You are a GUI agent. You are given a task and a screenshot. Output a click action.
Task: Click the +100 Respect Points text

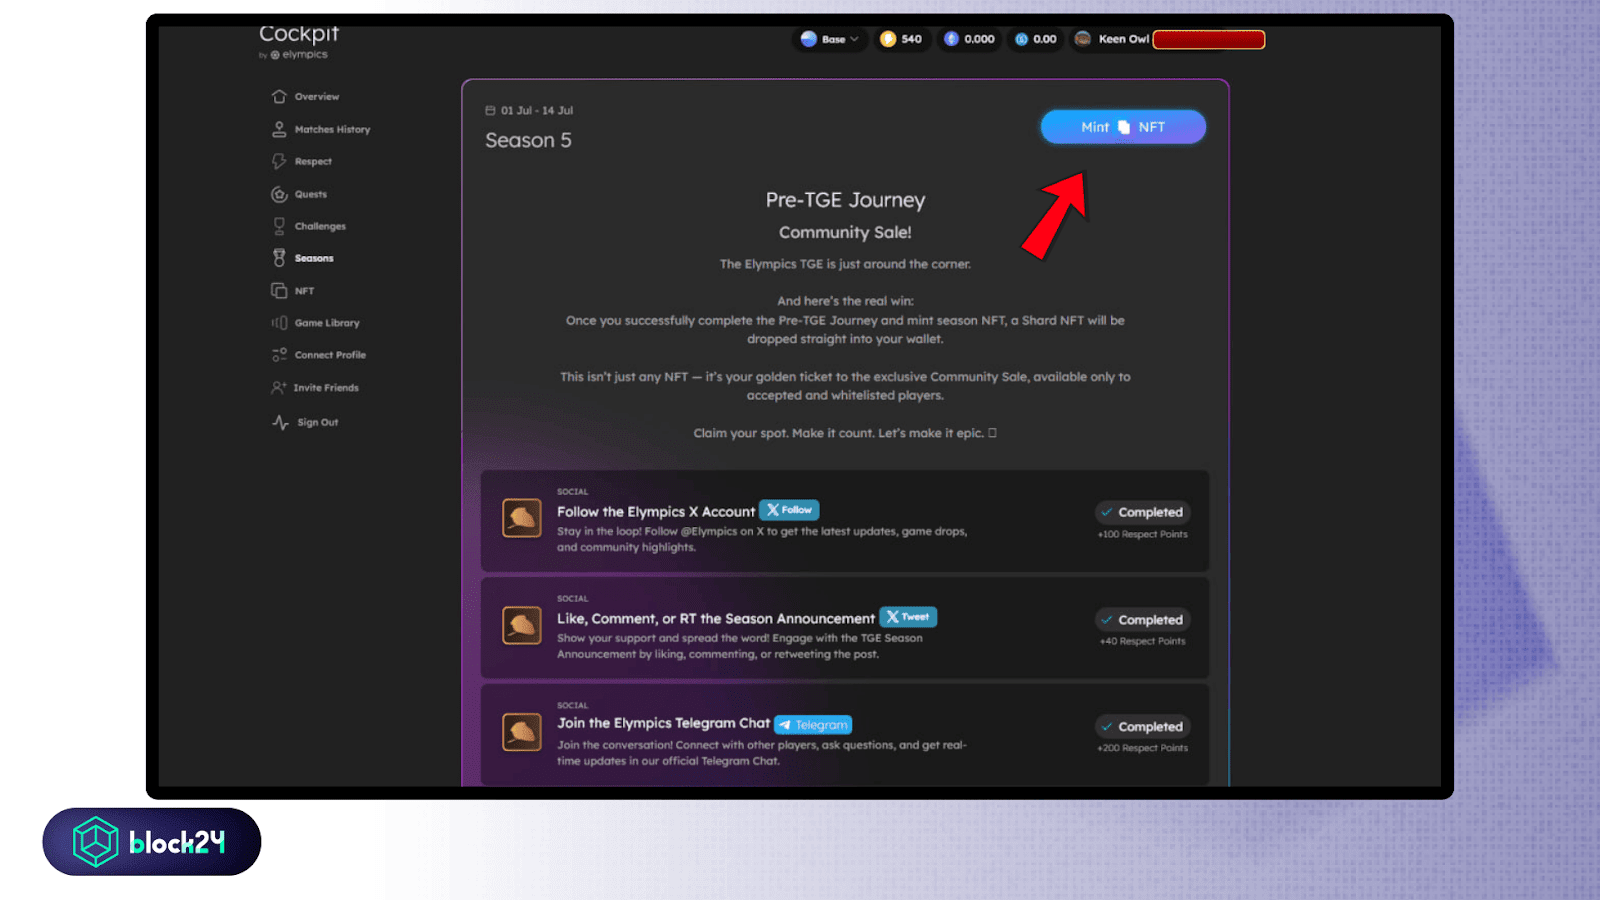click(1142, 534)
